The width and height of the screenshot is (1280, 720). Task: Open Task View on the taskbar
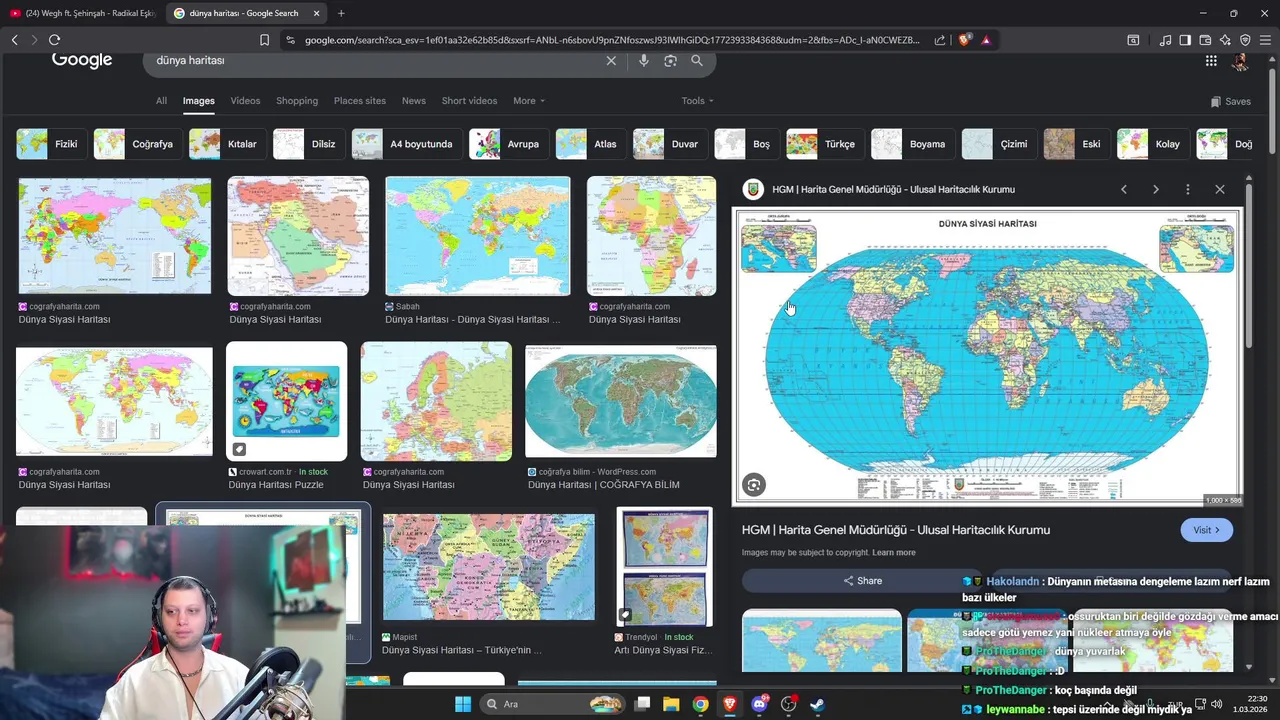pos(642,704)
